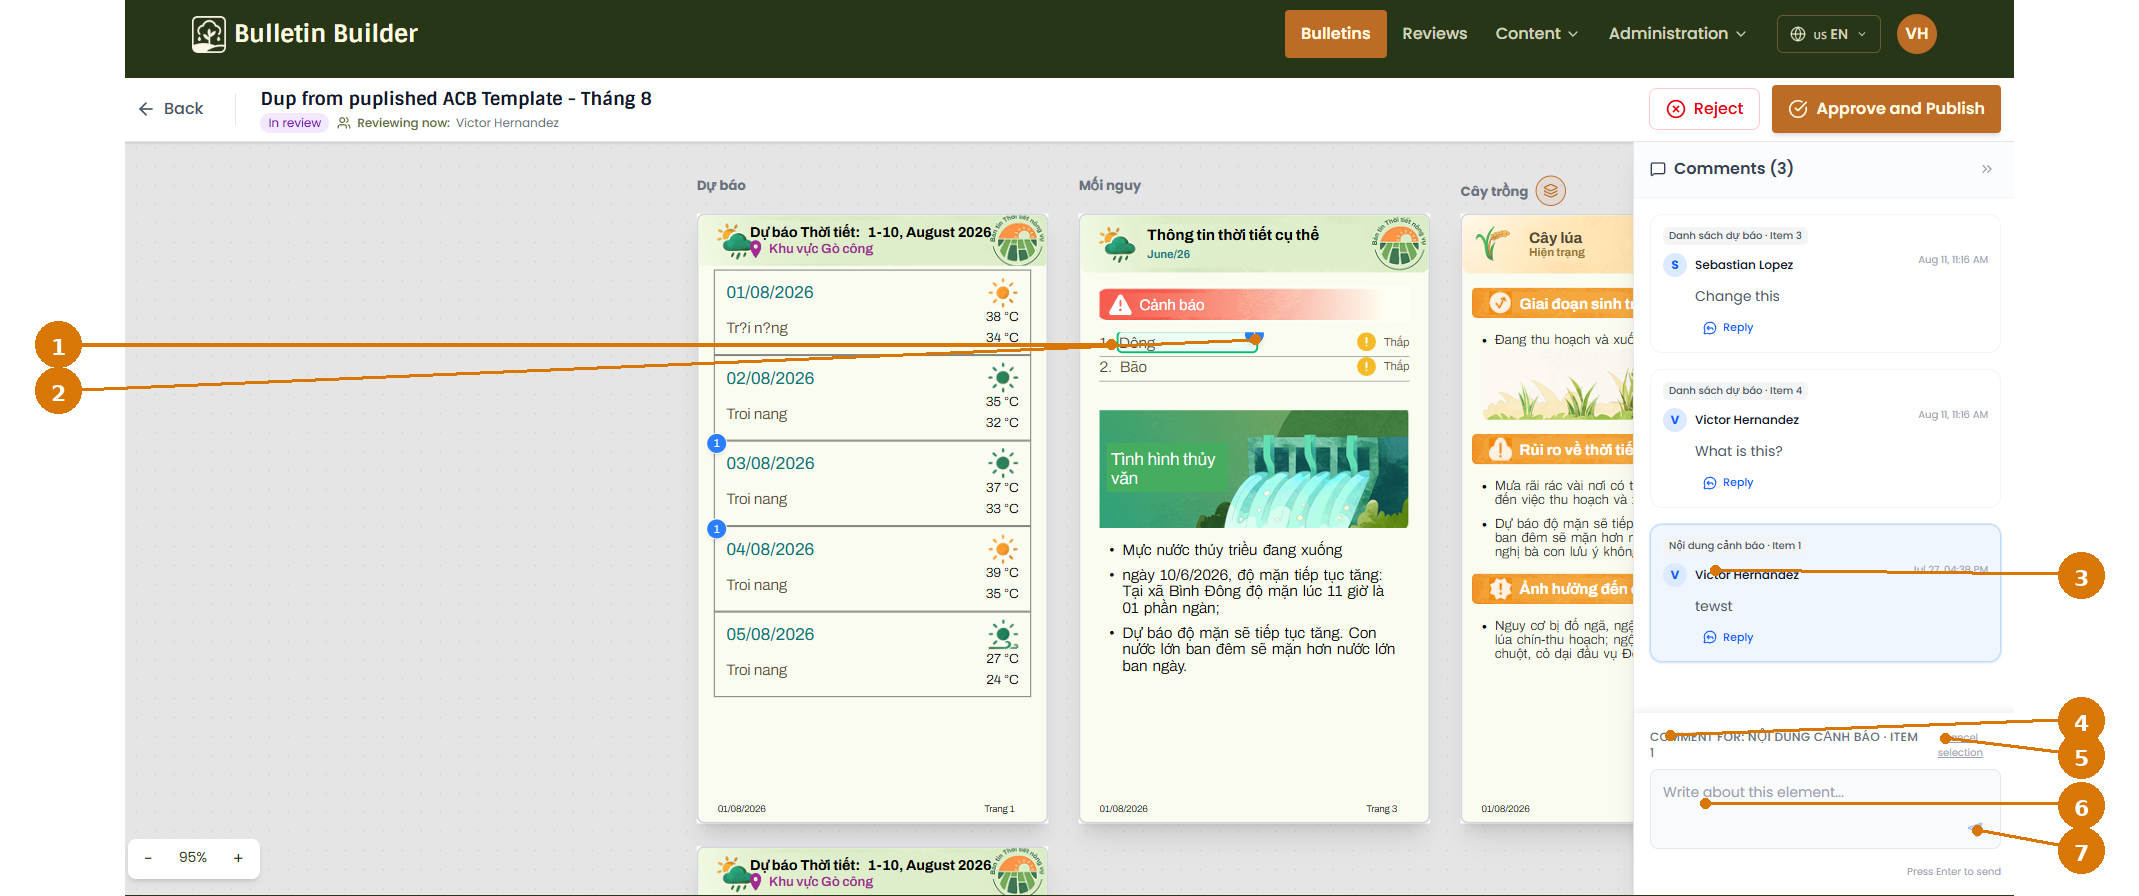2139x896 pixels.
Task: Reply to the 'tewst' comment
Action: point(1728,638)
